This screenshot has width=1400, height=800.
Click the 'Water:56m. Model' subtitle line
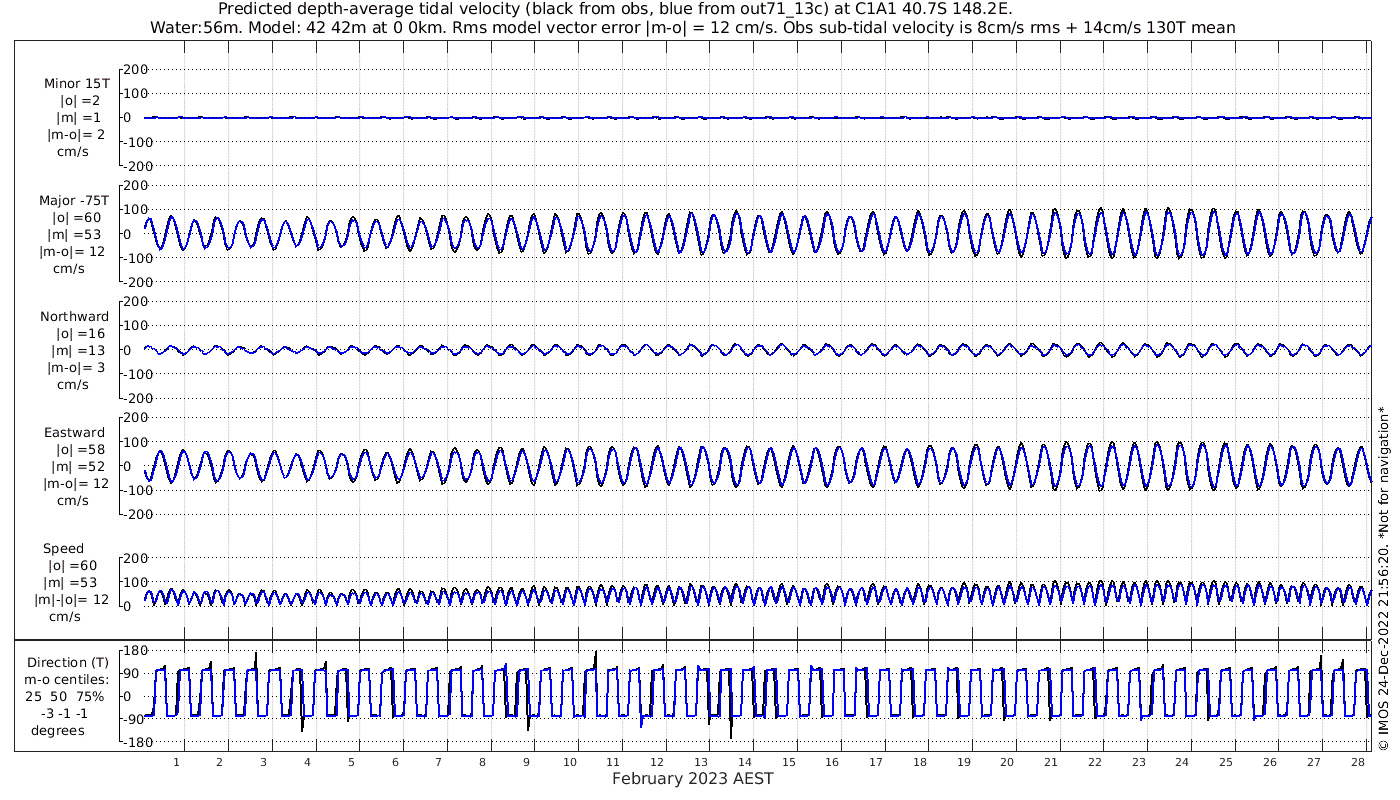693,27
